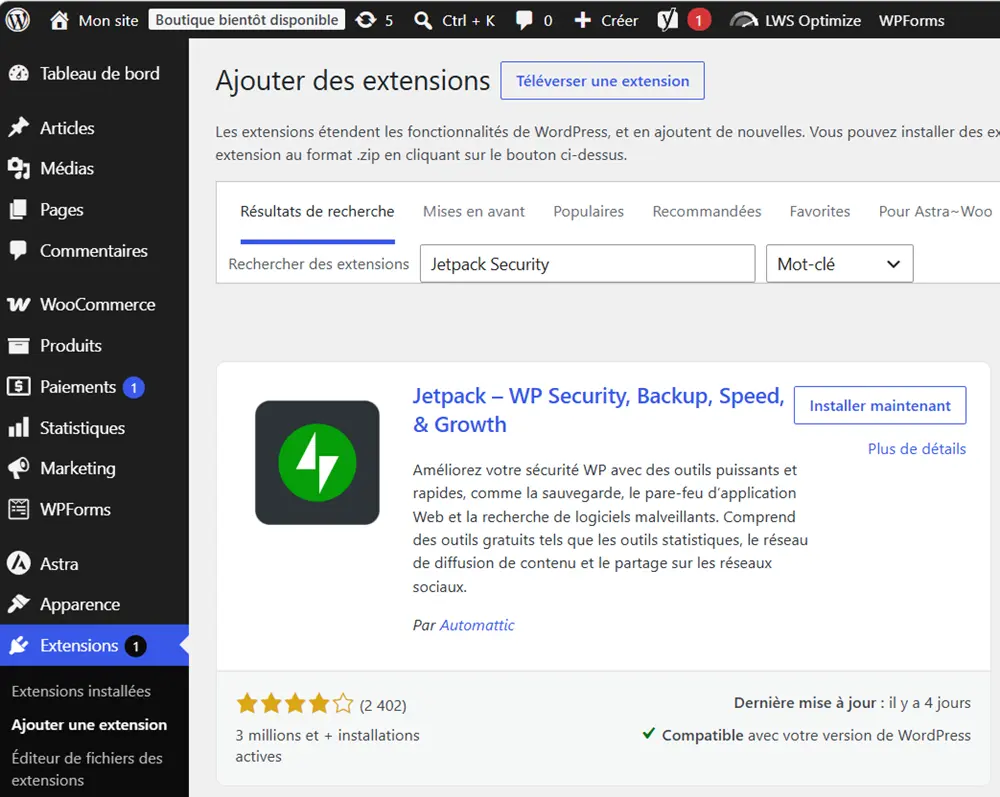Viewport: 1000px width, 797px height.
Task: Open the Favorites tab
Action: (820, 212)
